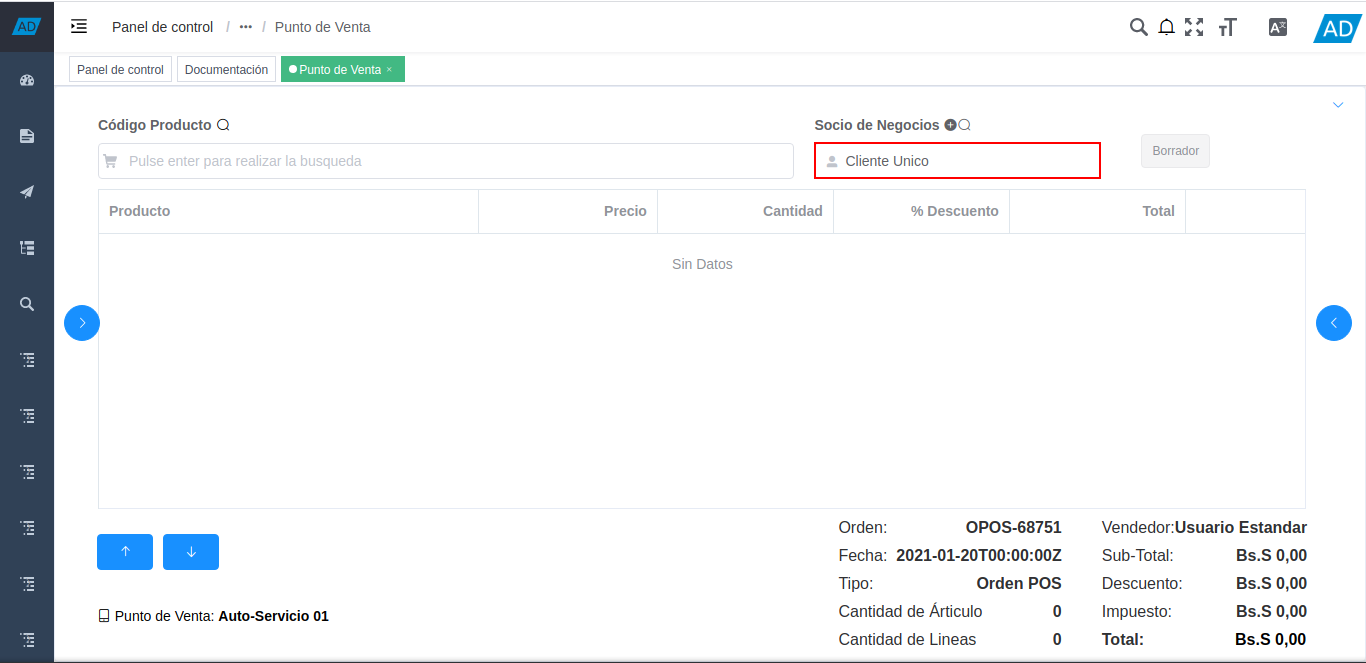Select the document icon in the sidebar
The height and width of the screenshot is (663, 1366).
coord(26,135)
